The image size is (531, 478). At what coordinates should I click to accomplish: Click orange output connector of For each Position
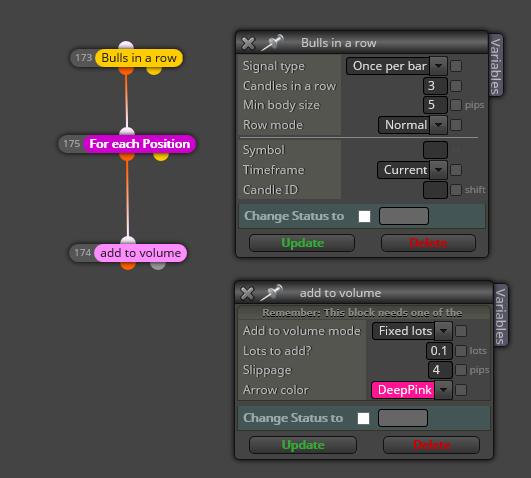(127, 156)
